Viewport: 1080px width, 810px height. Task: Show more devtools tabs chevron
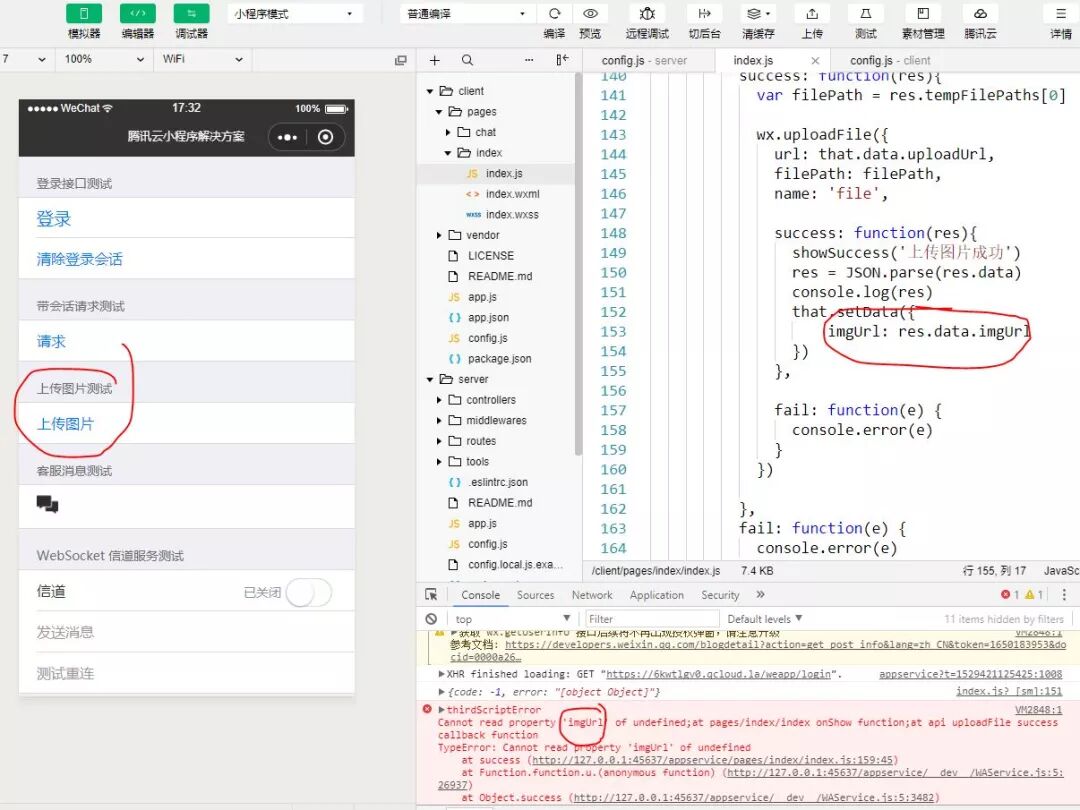coord(760,594)
